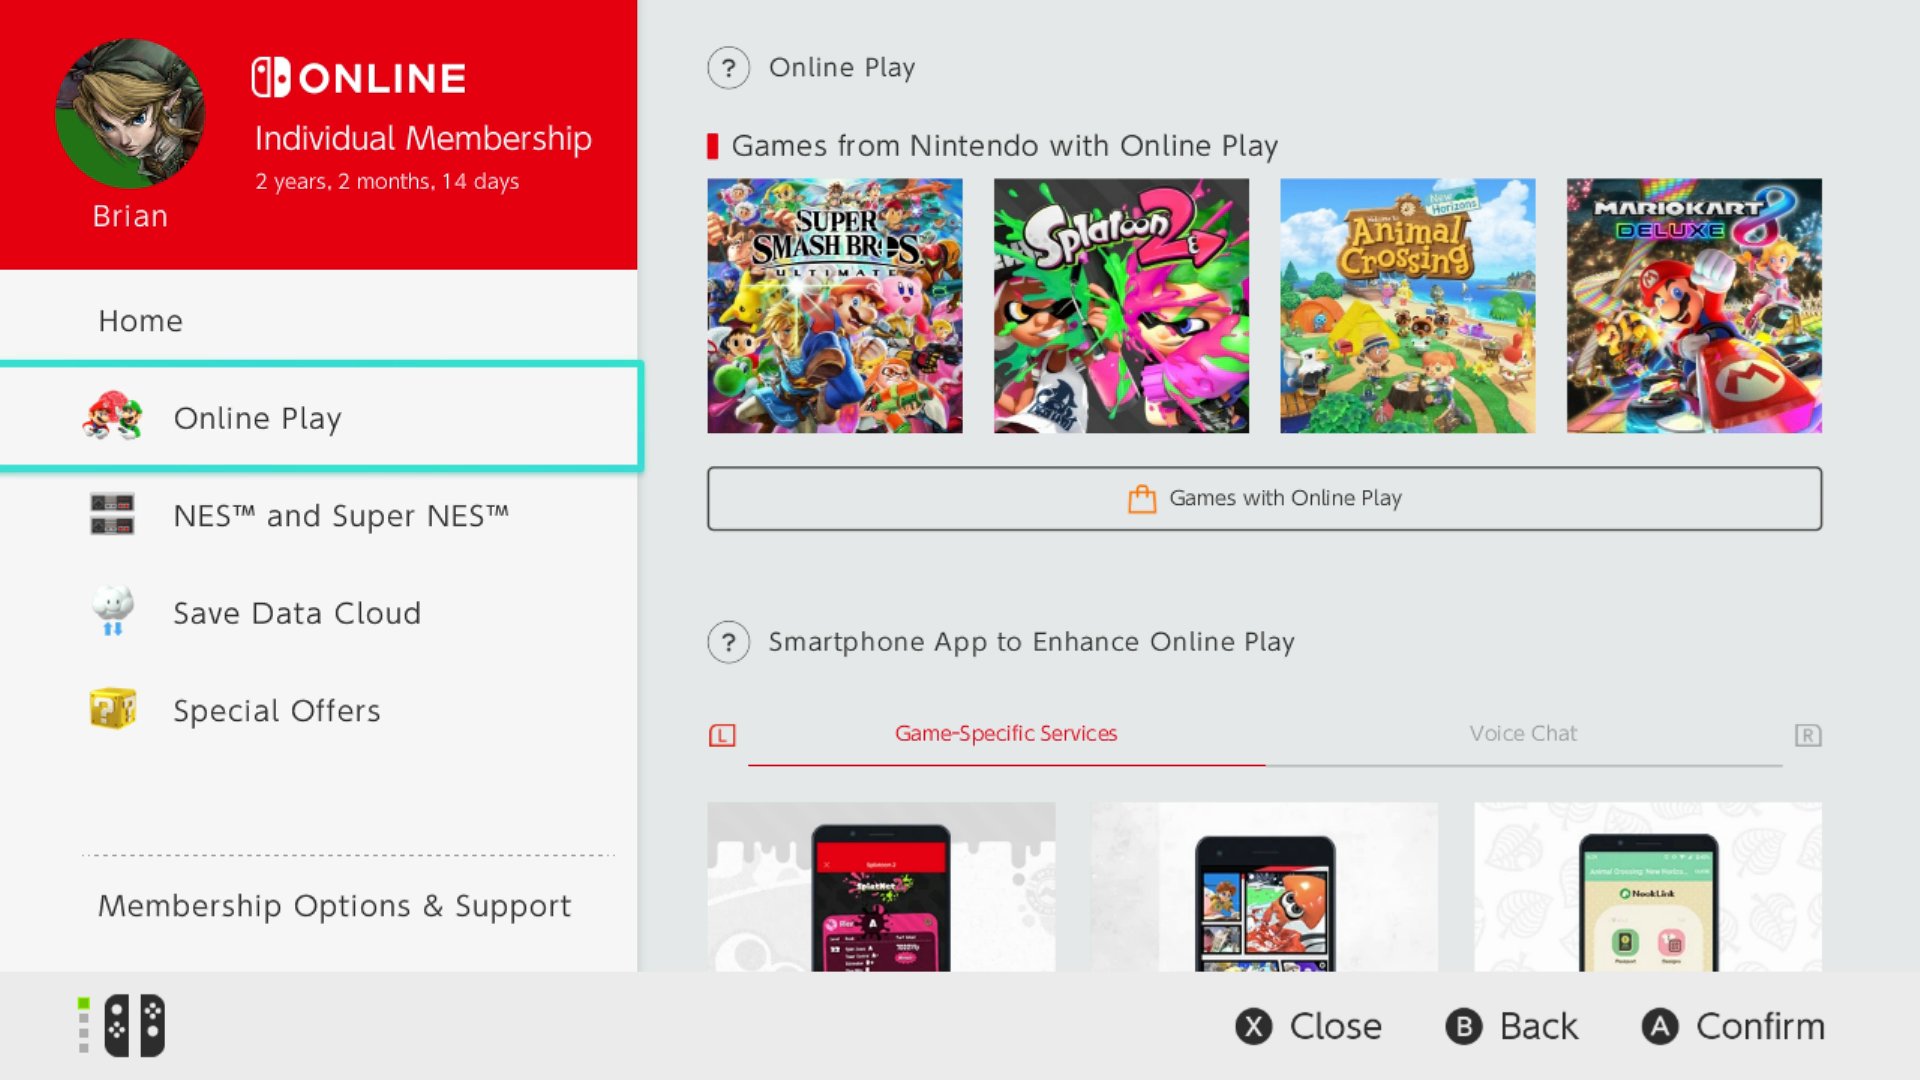Select the NES and Super NES icon
This screenshot has height=1080, width=1920.
pos(112,516)
